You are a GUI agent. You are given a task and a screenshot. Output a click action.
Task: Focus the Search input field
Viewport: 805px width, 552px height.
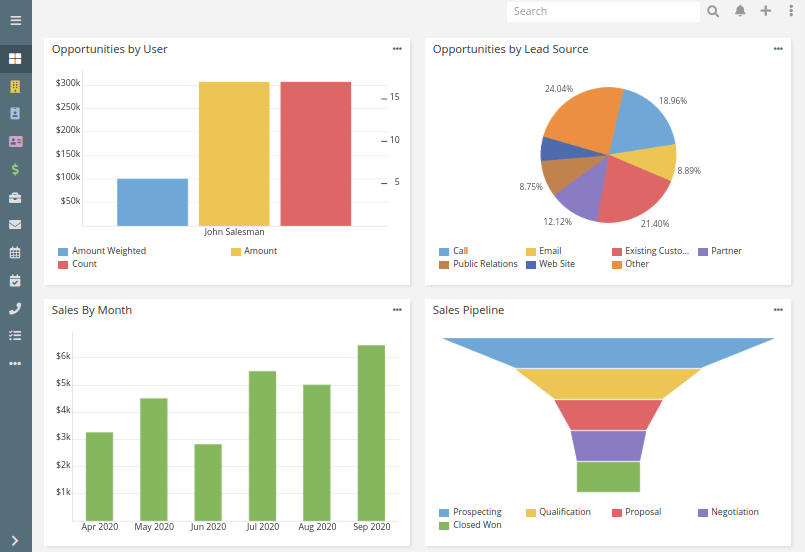603,11
